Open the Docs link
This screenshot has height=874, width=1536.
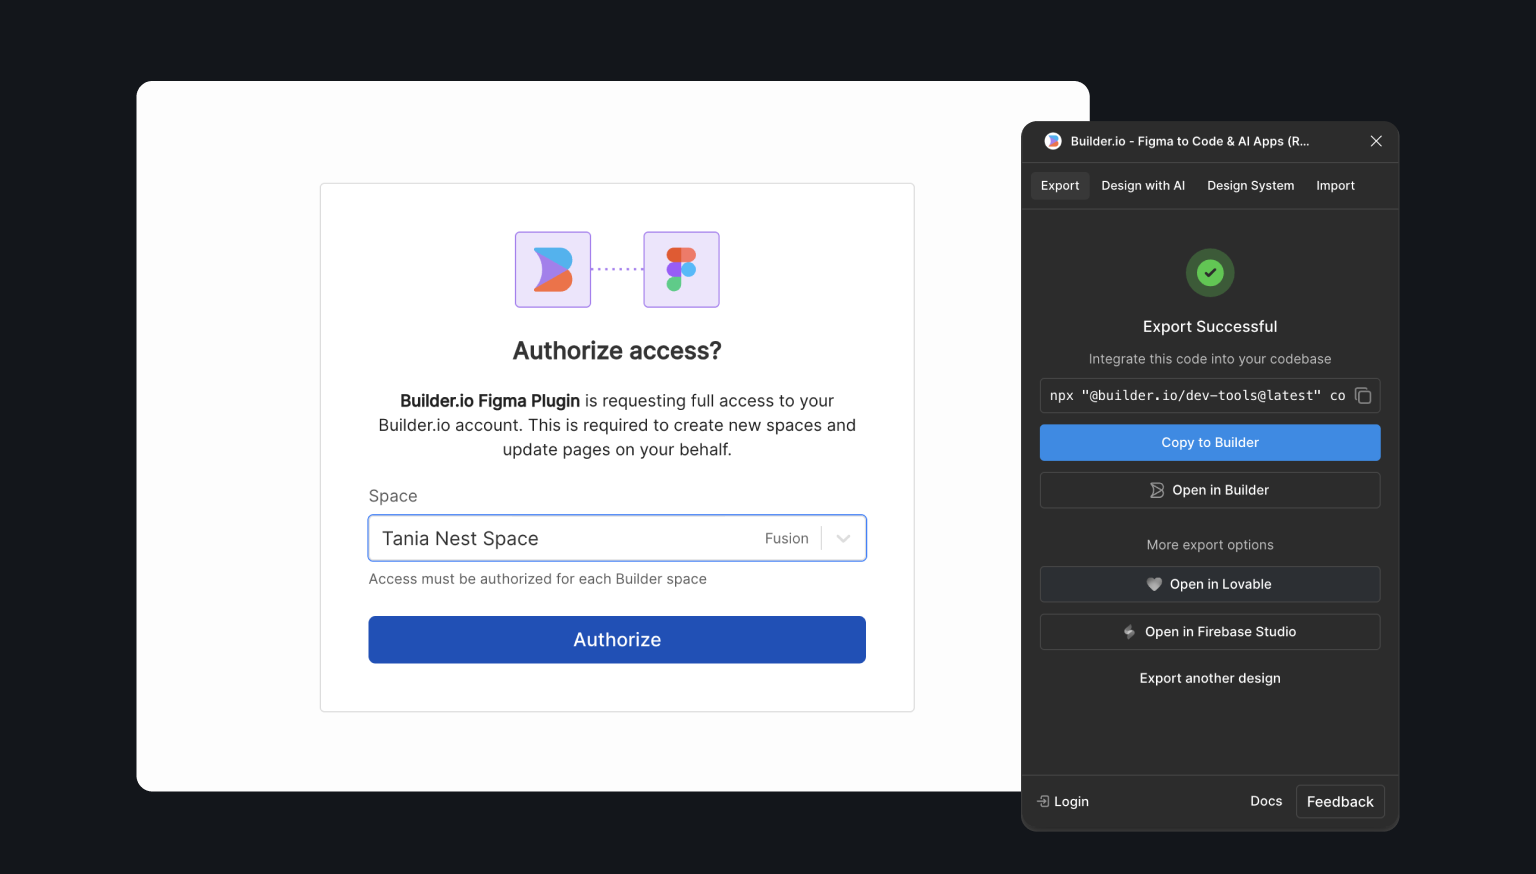point(1266,801)
